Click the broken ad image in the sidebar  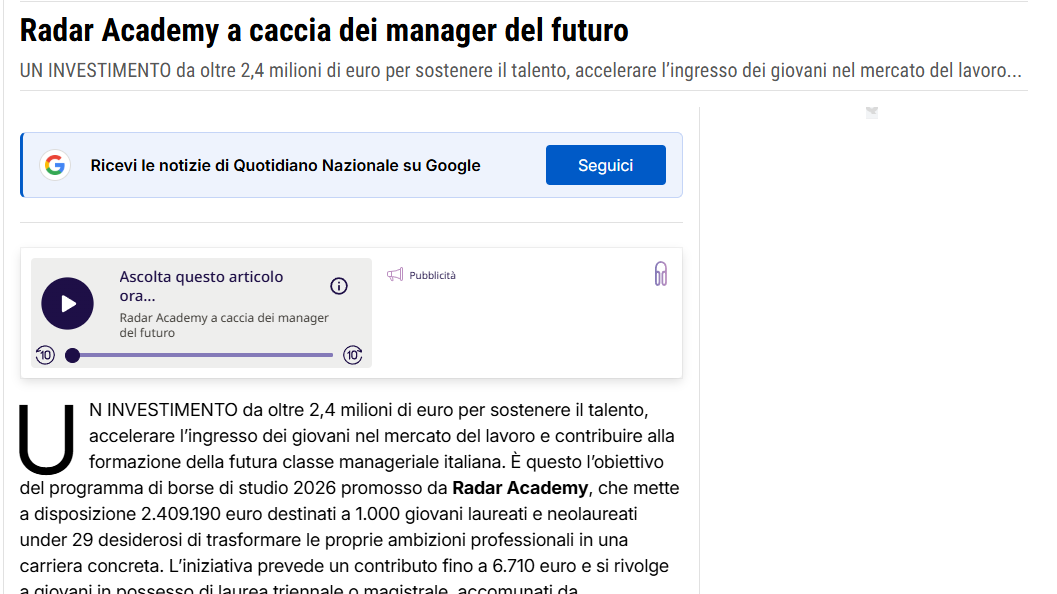click(872, 113)
